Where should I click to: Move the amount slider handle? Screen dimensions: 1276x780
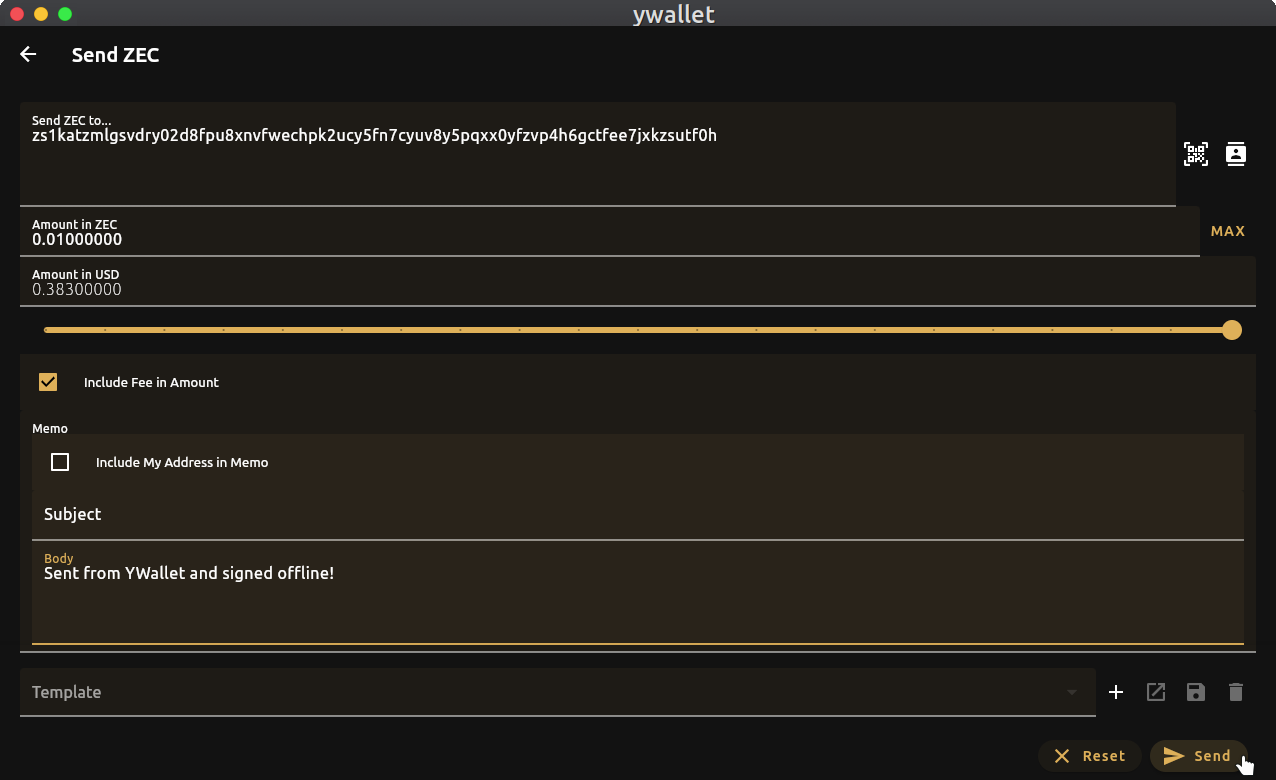tap(1232, 330)
